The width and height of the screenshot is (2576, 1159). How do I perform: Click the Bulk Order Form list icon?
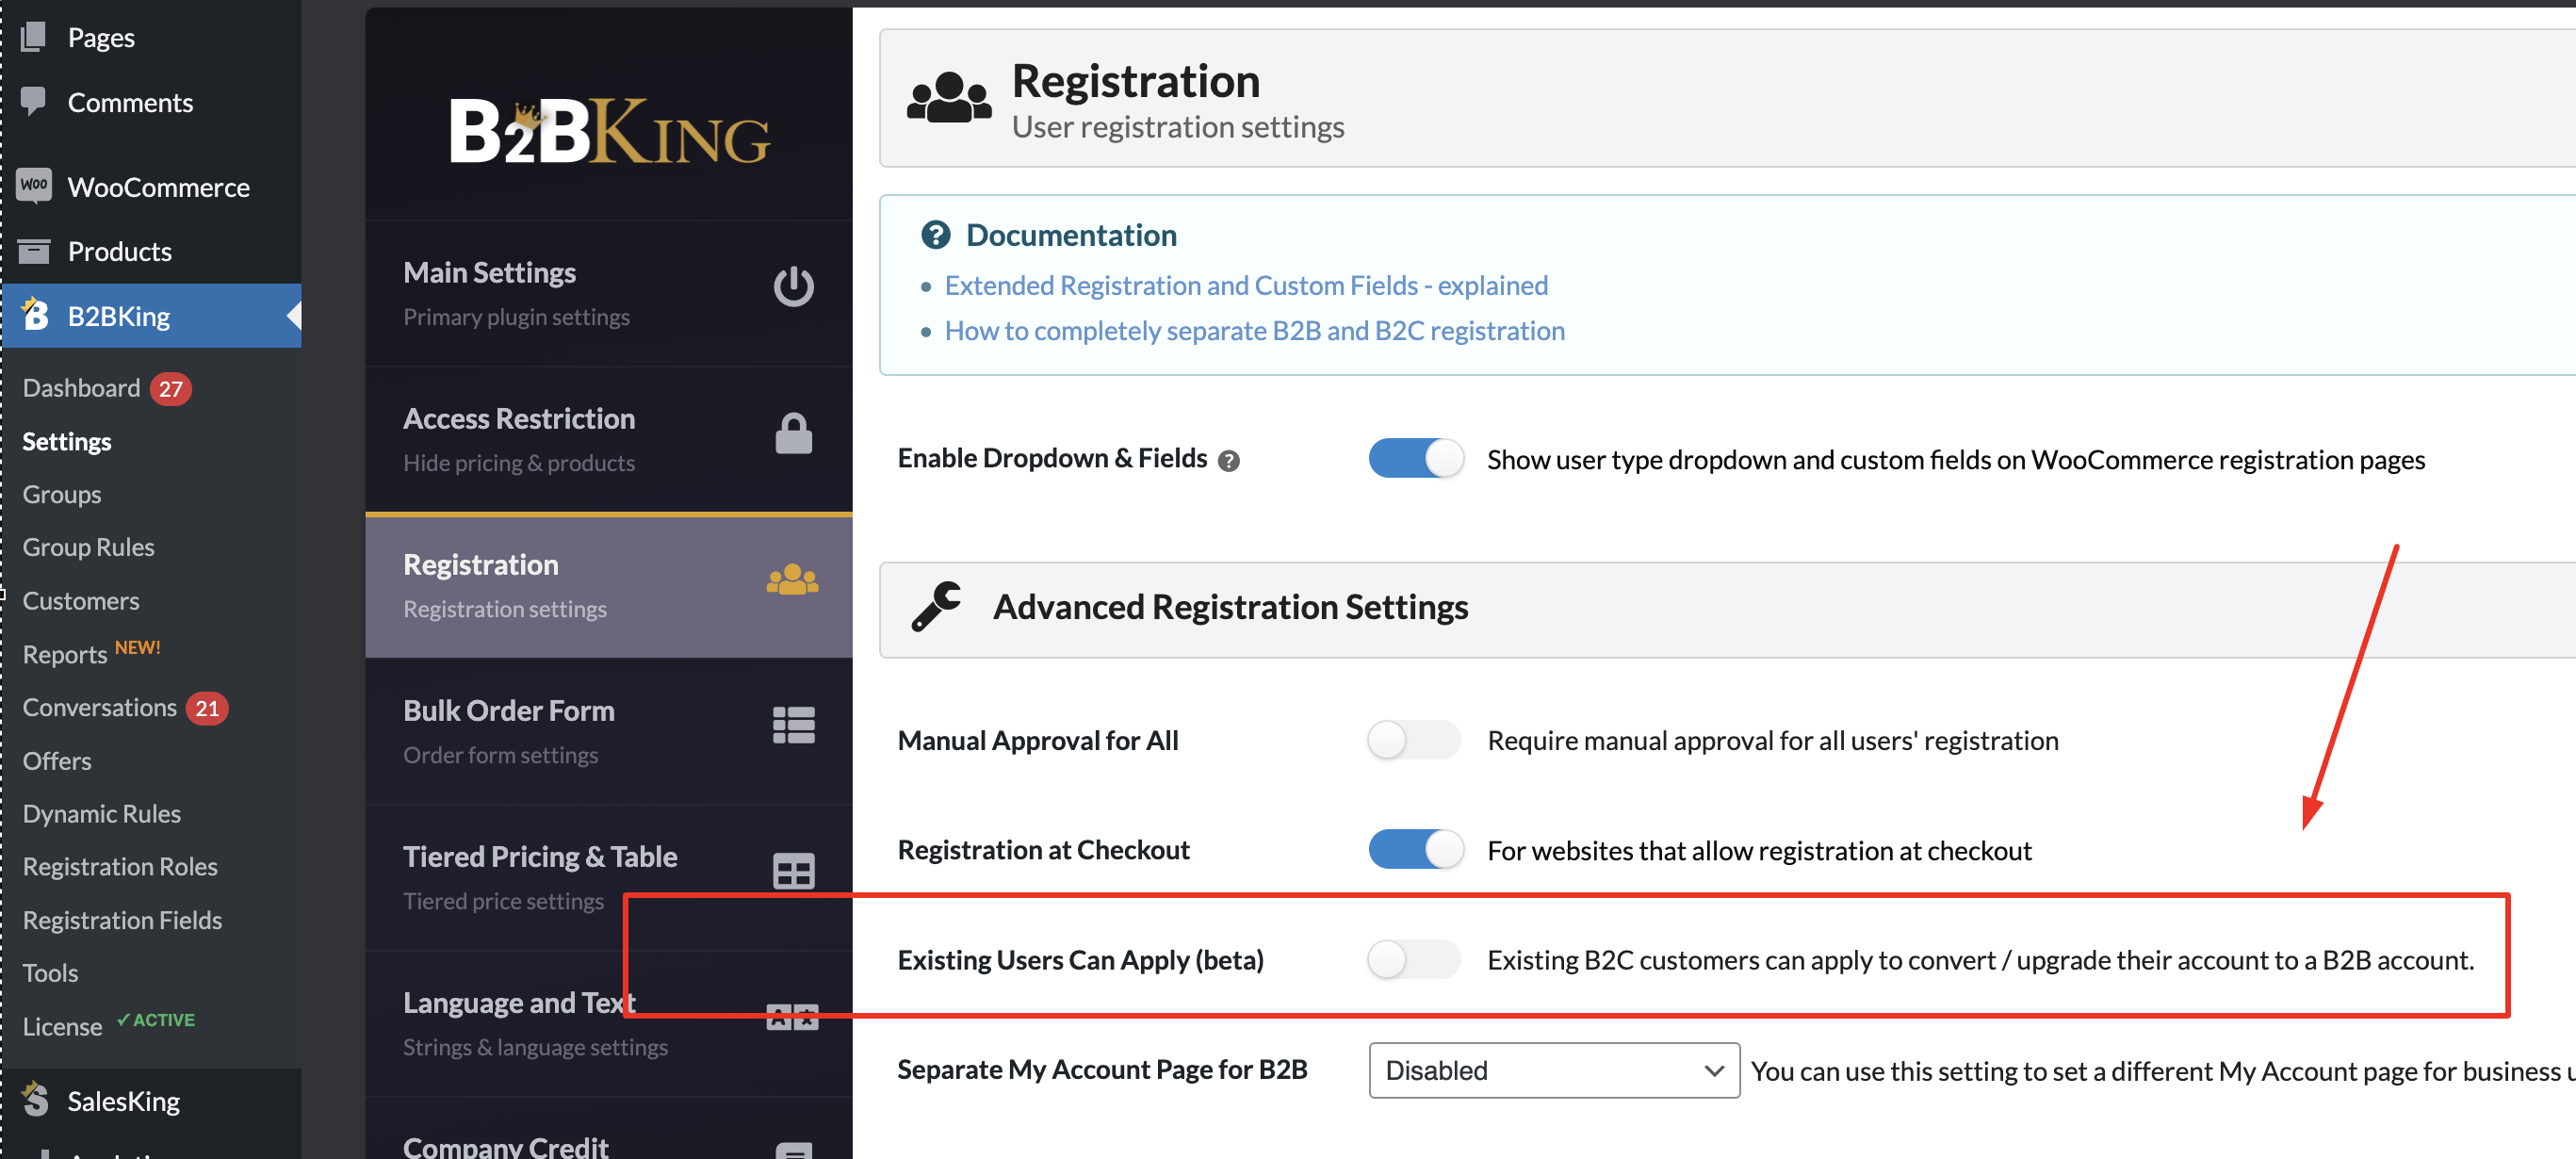pos(793,725)
